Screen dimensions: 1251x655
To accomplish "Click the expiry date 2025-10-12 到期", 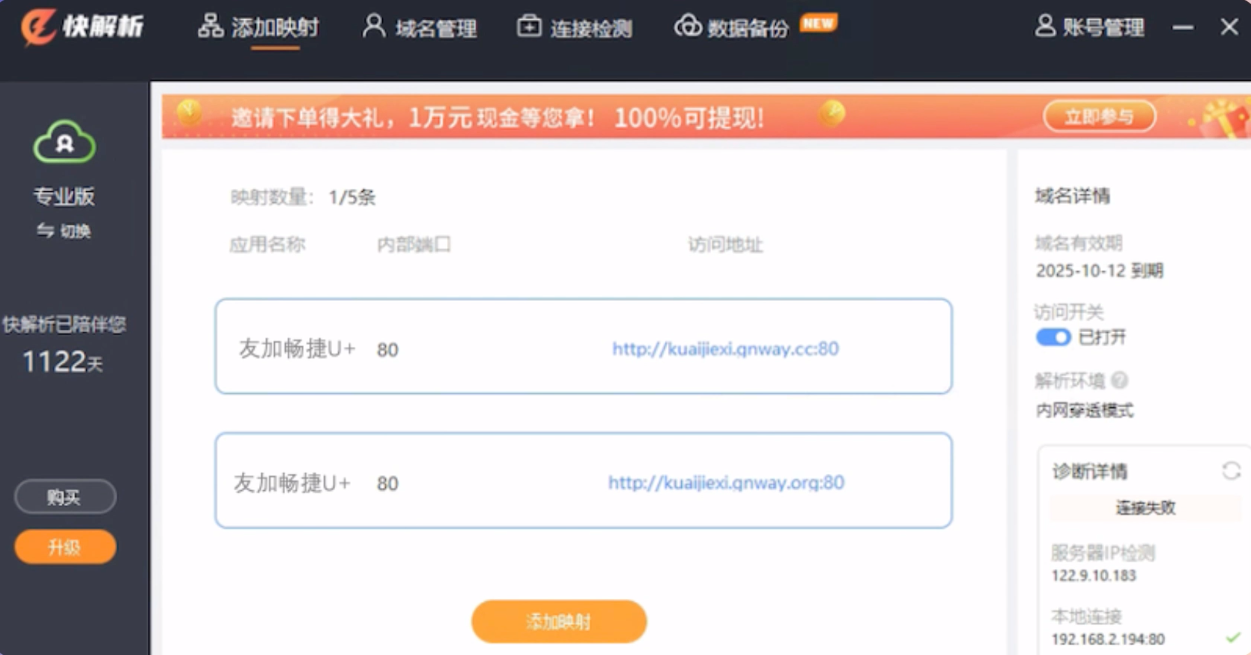I will (x=1099, y=271).
